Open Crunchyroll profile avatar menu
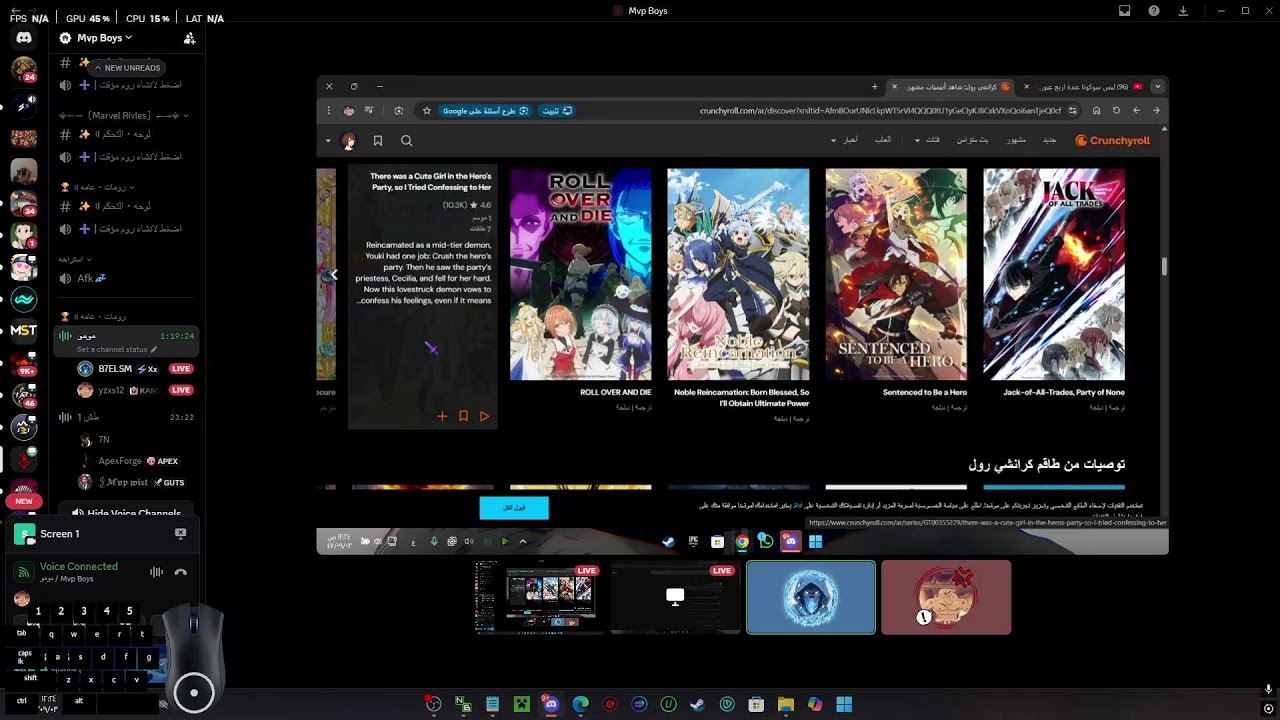Image resolution: width=1280 pixels, height=720 pixels. pyautogui.click(x=348, y=141)
